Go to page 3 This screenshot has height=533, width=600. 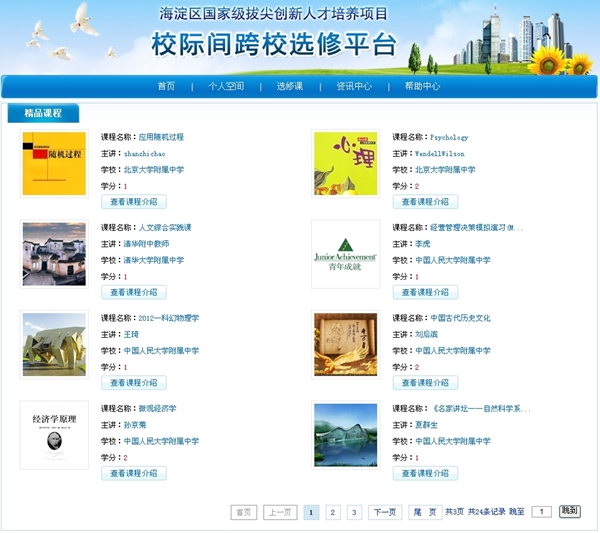pyautogui.click(x=354, y=512)
